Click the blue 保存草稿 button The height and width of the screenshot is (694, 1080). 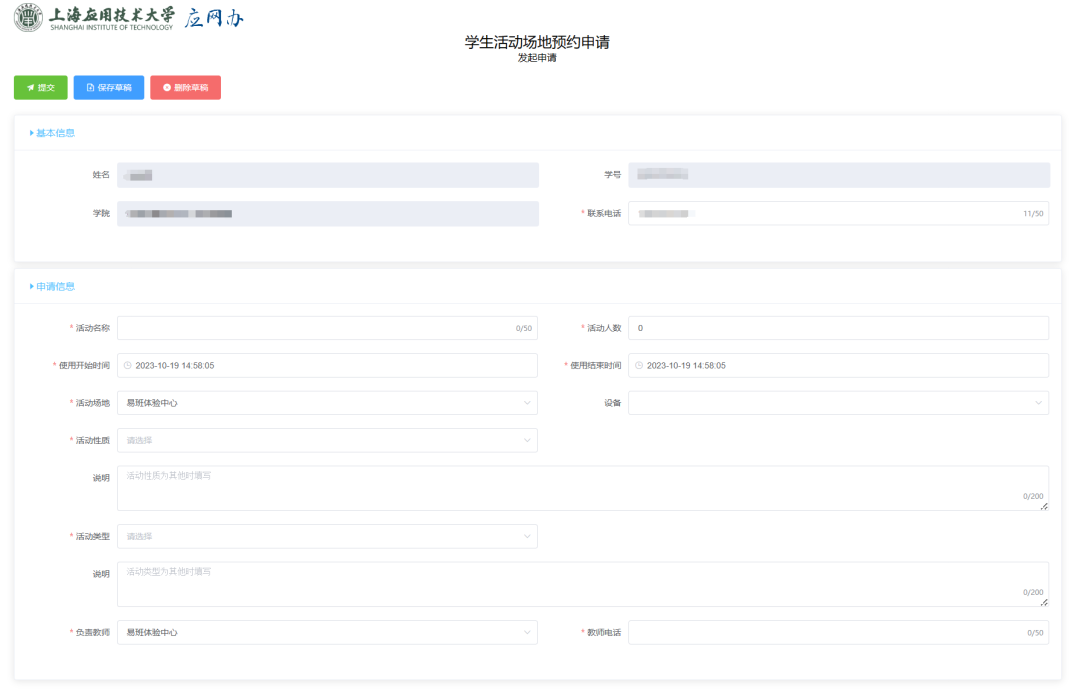[108, 87]
